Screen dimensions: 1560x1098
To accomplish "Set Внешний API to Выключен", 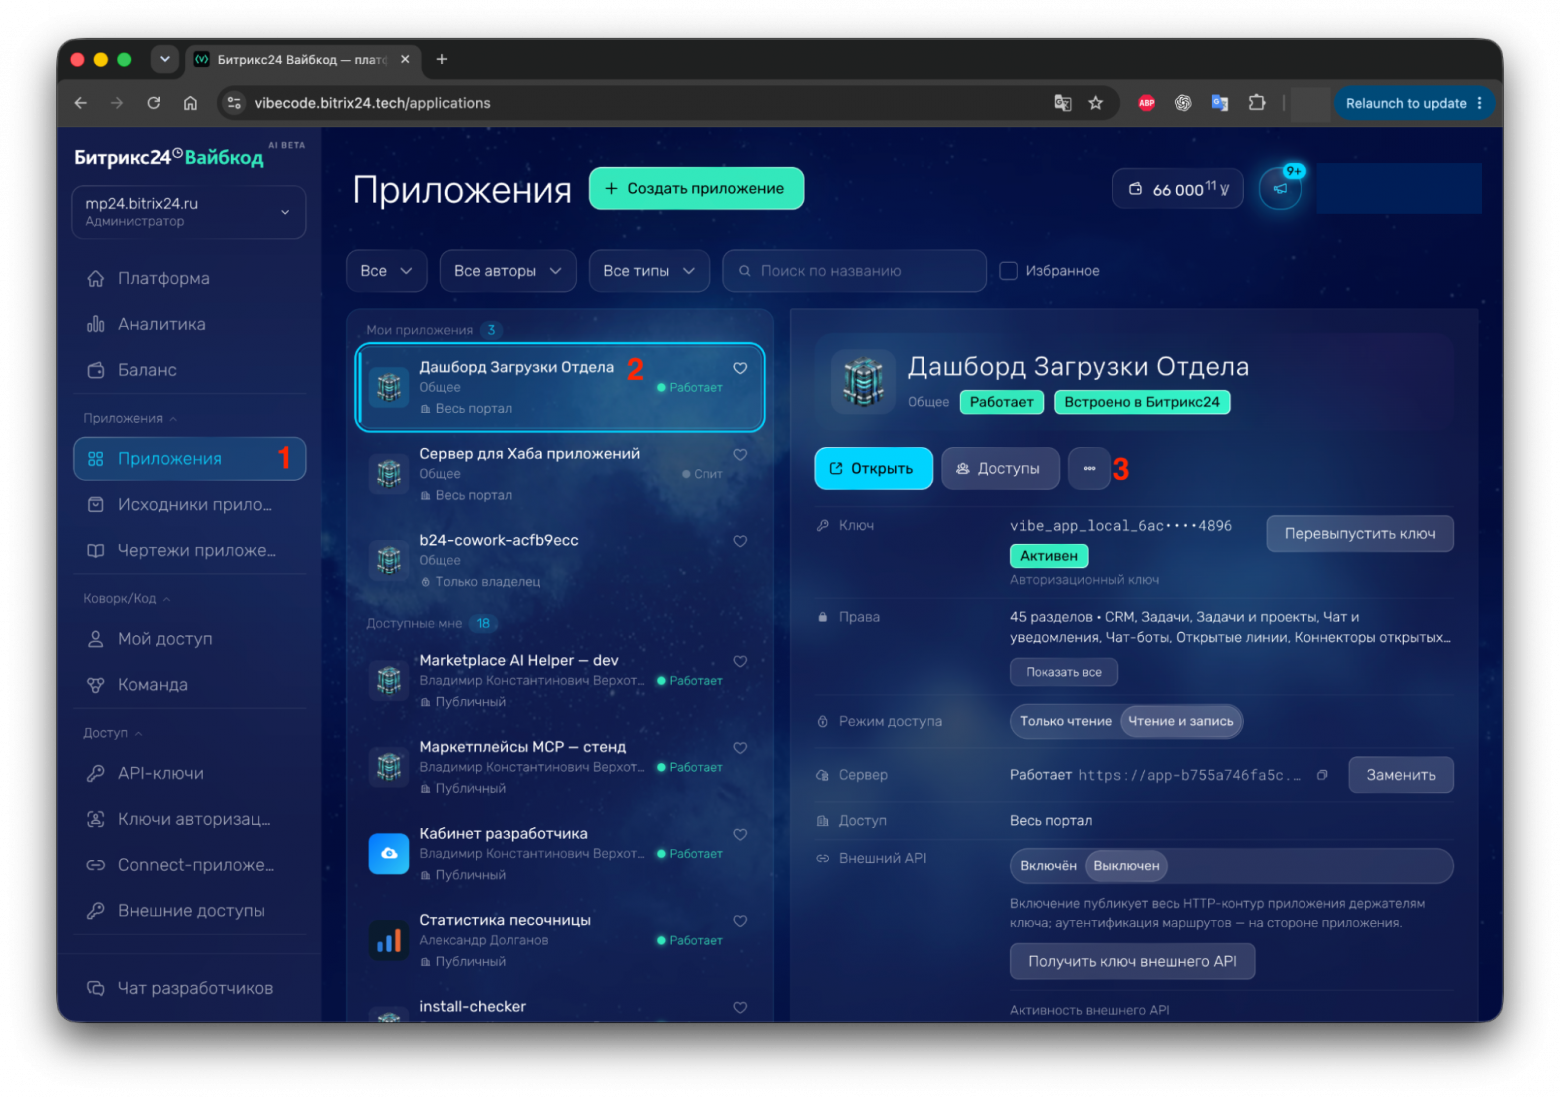I will pyautogui.click(x=1126, y=866).
